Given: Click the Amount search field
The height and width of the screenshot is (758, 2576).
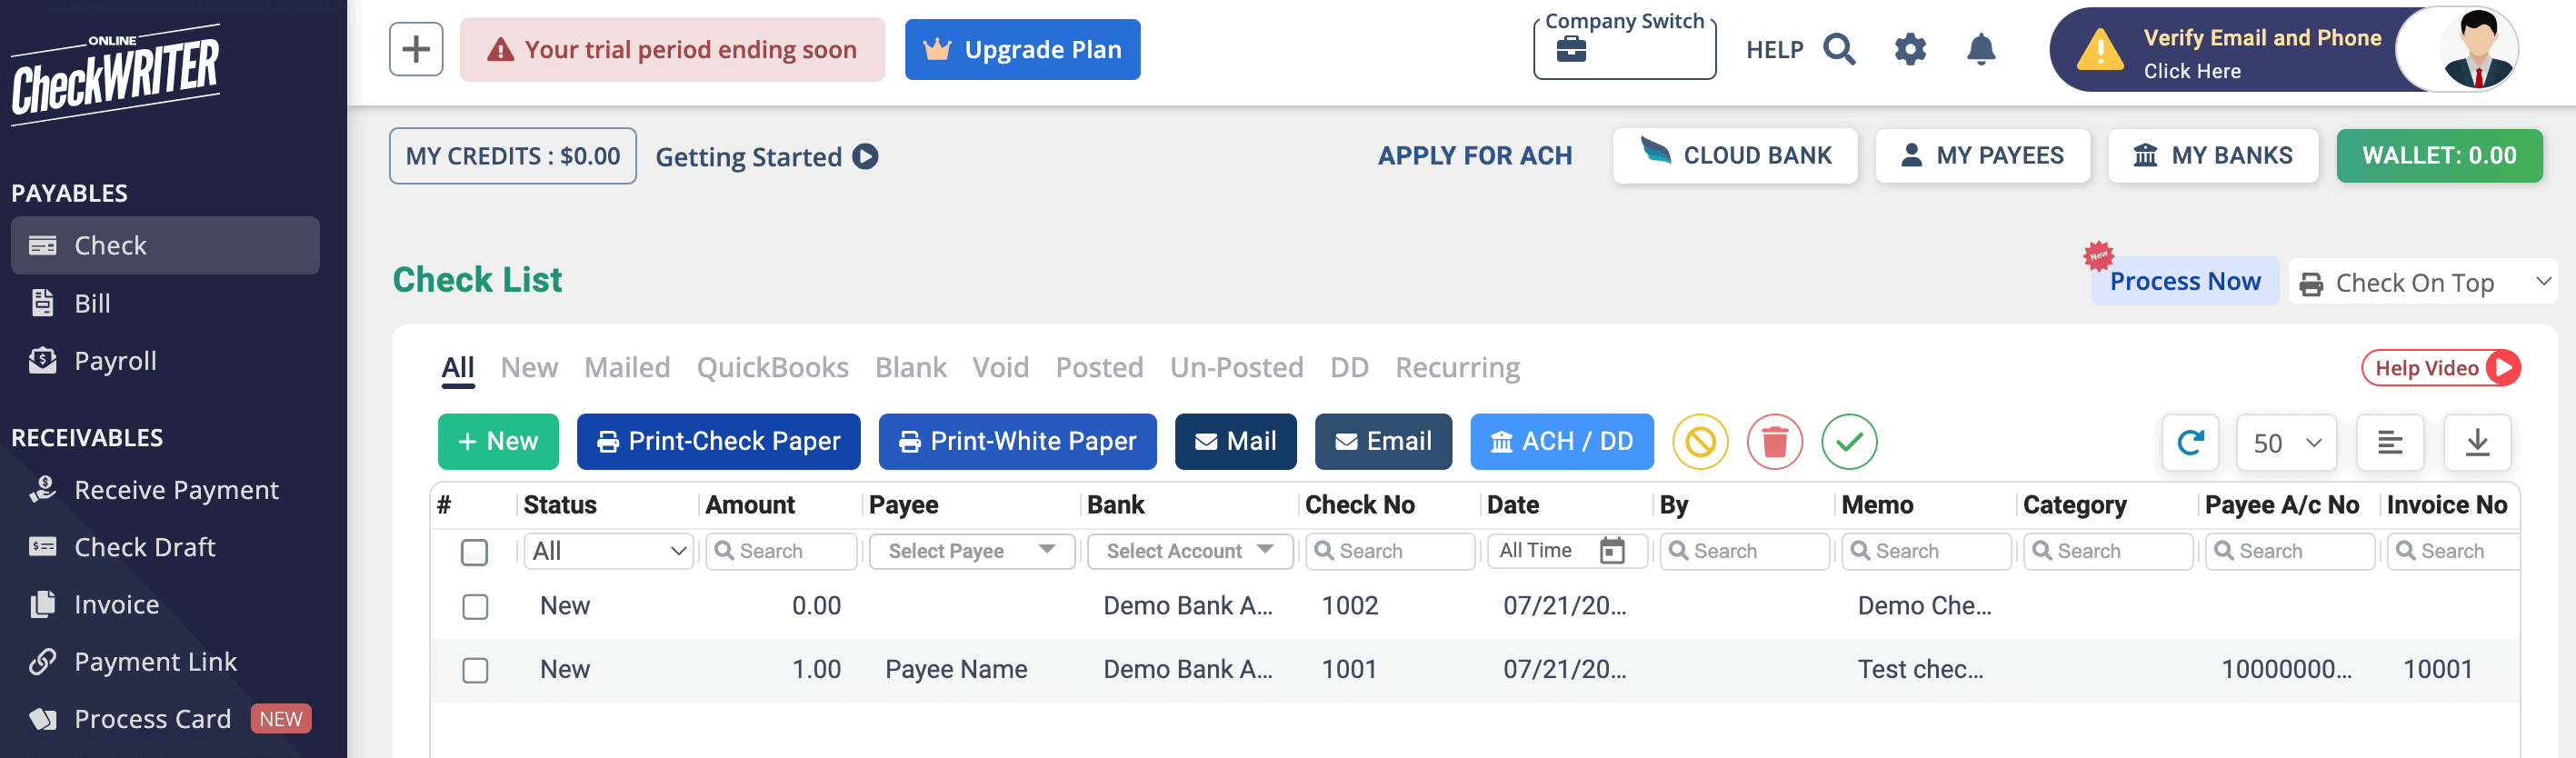Looking at the screenshot, I should pos(782,551).
